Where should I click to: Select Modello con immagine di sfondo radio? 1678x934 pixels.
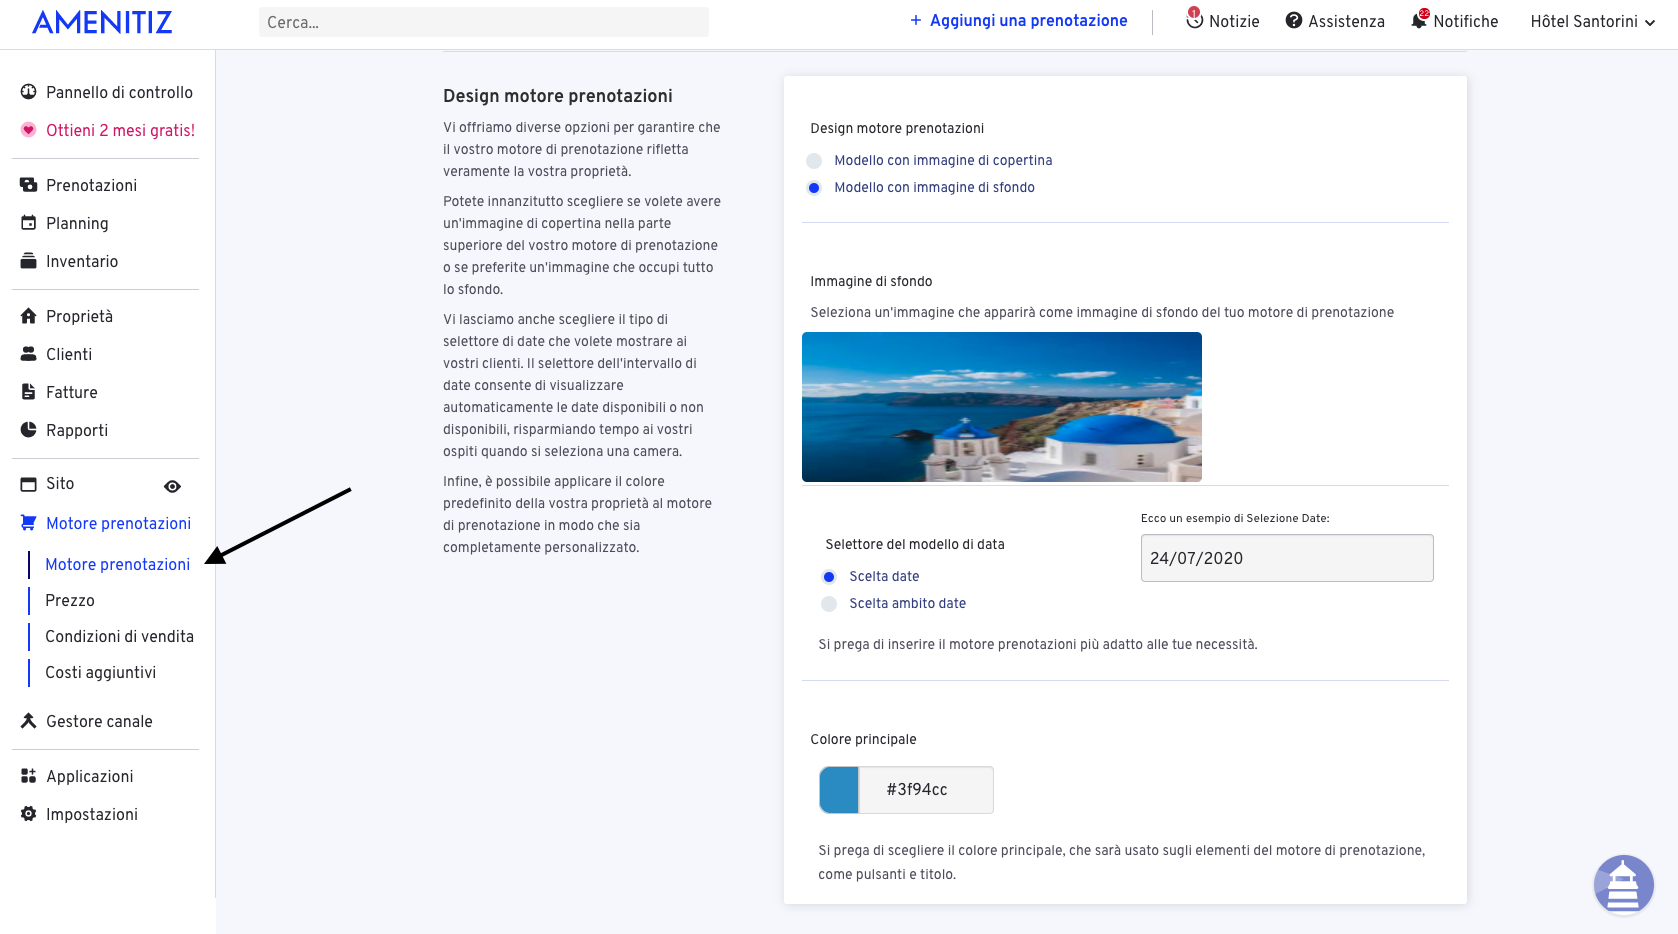814,188
